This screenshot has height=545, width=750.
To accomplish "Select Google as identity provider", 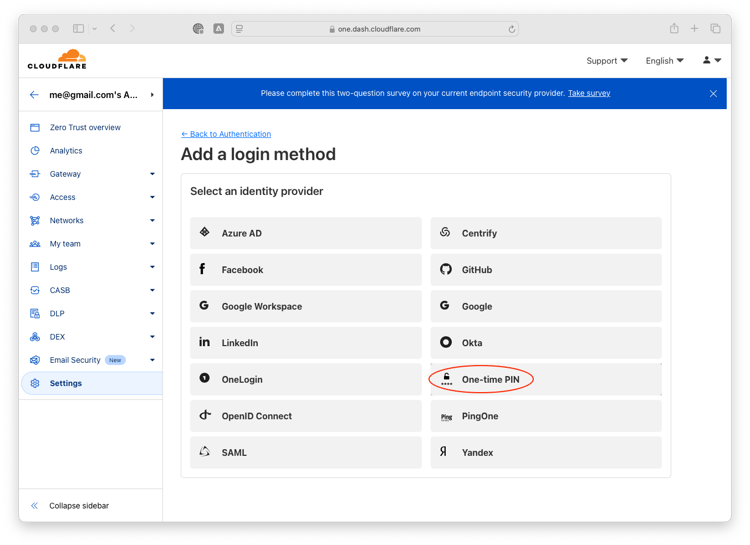I will click(546, 306).
